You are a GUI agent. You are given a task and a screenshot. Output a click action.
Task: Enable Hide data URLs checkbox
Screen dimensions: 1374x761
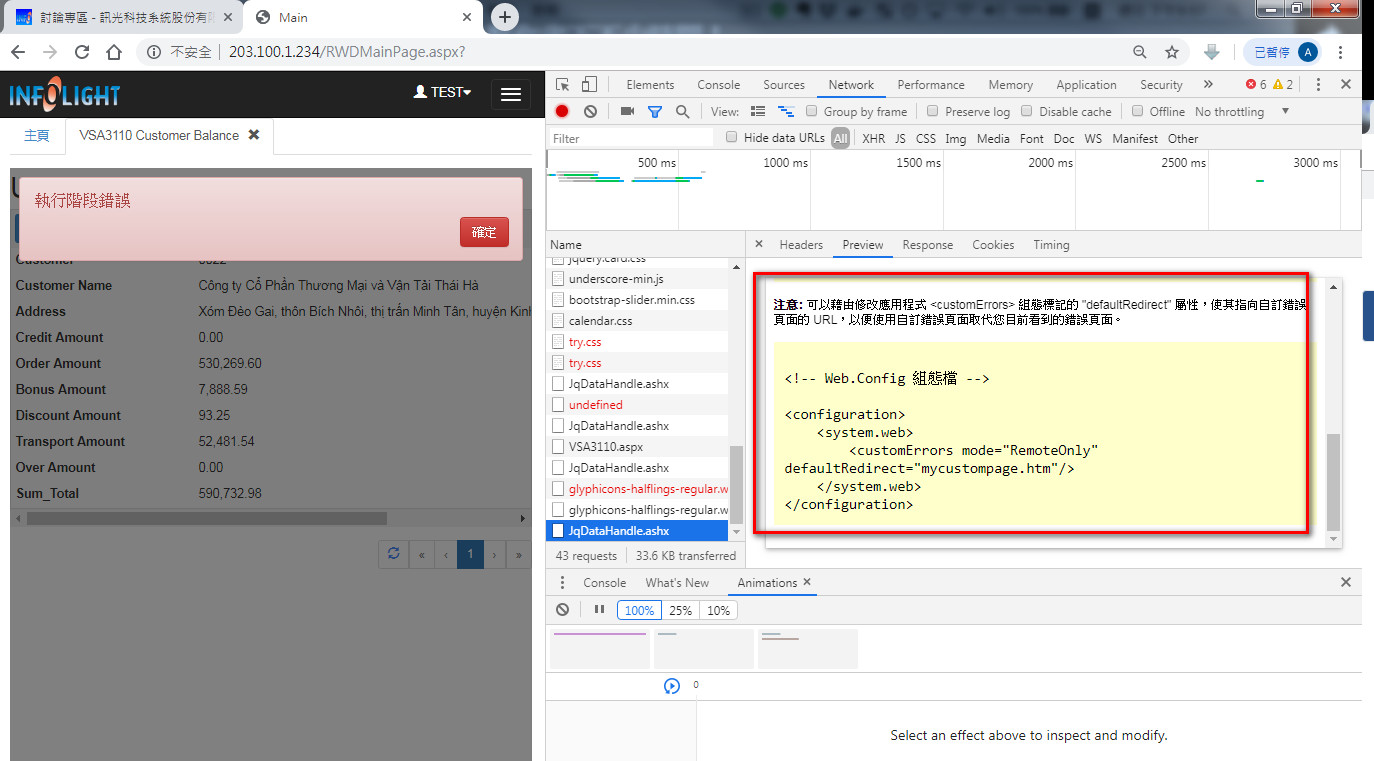732,137
